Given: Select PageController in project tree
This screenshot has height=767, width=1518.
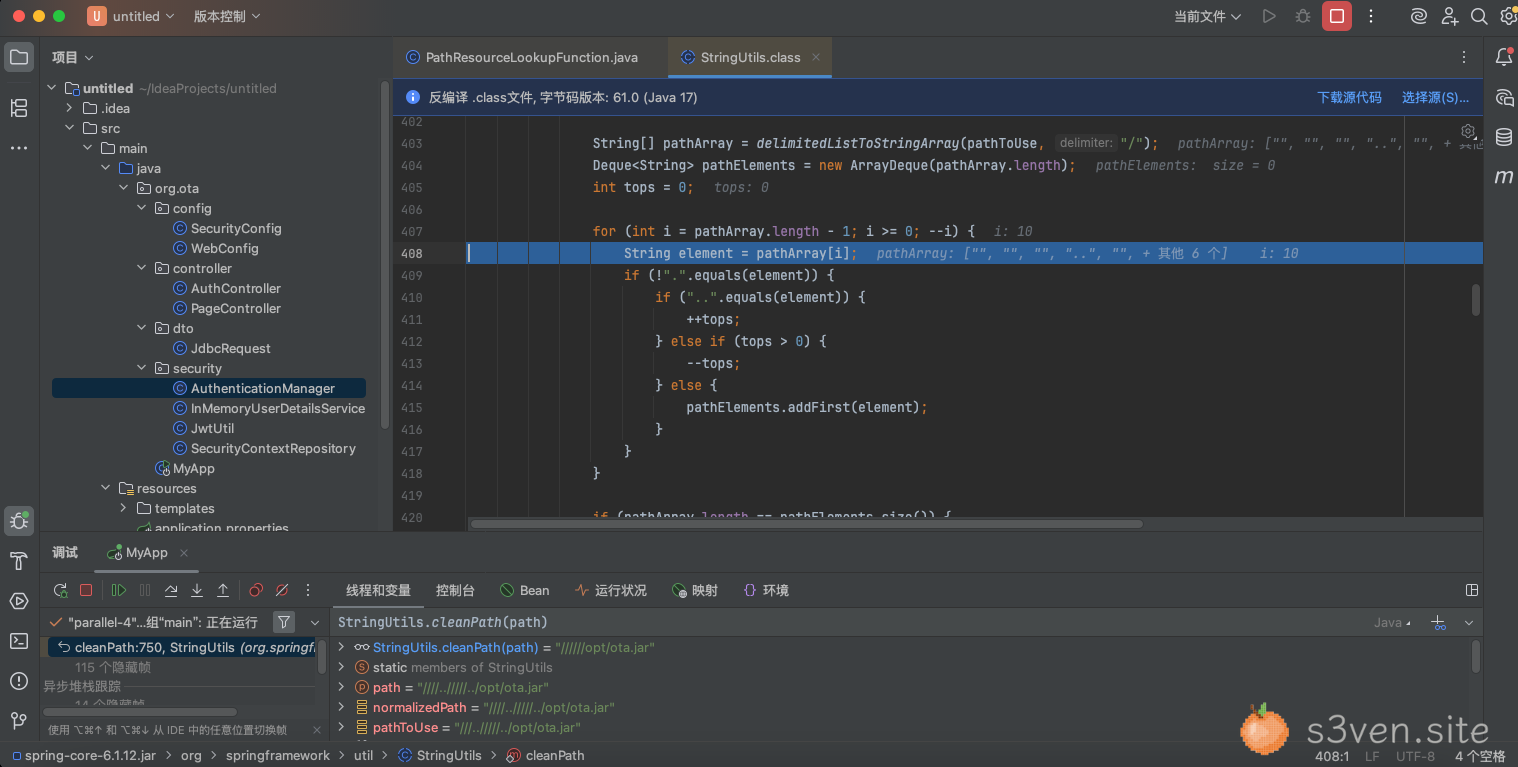Looking at the screenshot, I should tap(236, 308).
